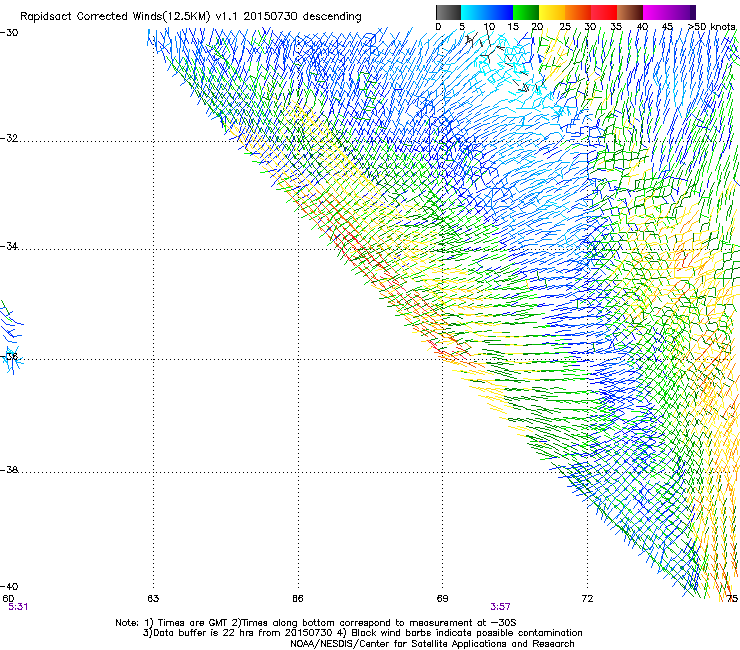Click the '63' longitude axis label
The image size is (740, 650).
[153, 599]
